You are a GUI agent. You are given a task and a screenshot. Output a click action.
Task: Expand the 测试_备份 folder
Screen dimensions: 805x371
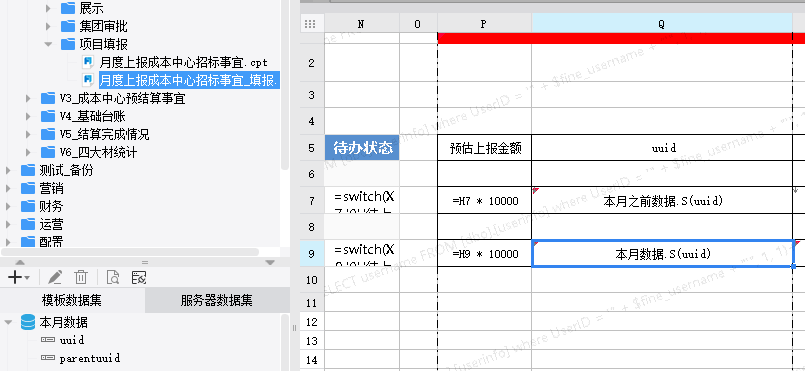[x=8, y=170]
